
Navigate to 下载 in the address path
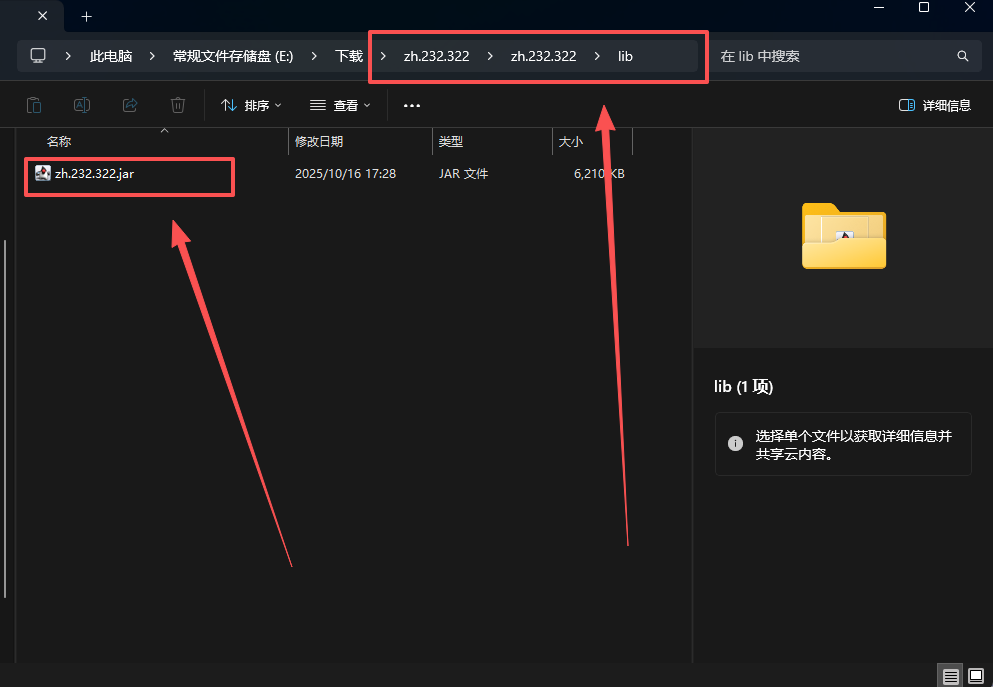tap(348, 56)
